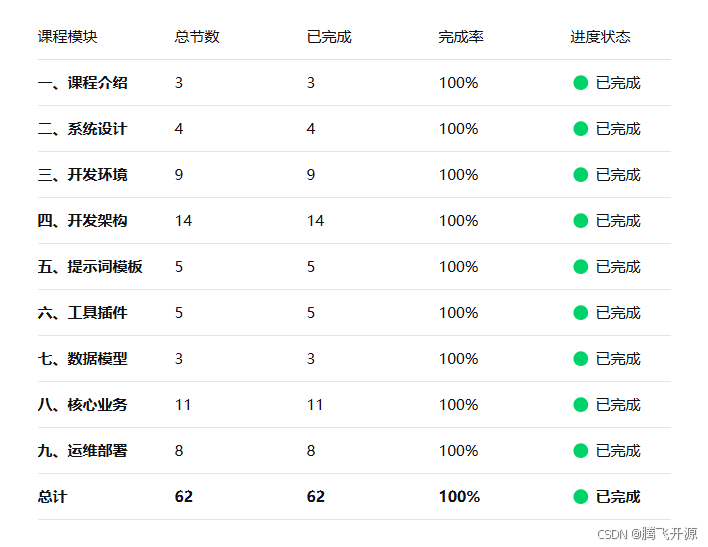Click the 二、系统设计 module name
This screenshot has height=547, width=708.
[x=83, y=129]
